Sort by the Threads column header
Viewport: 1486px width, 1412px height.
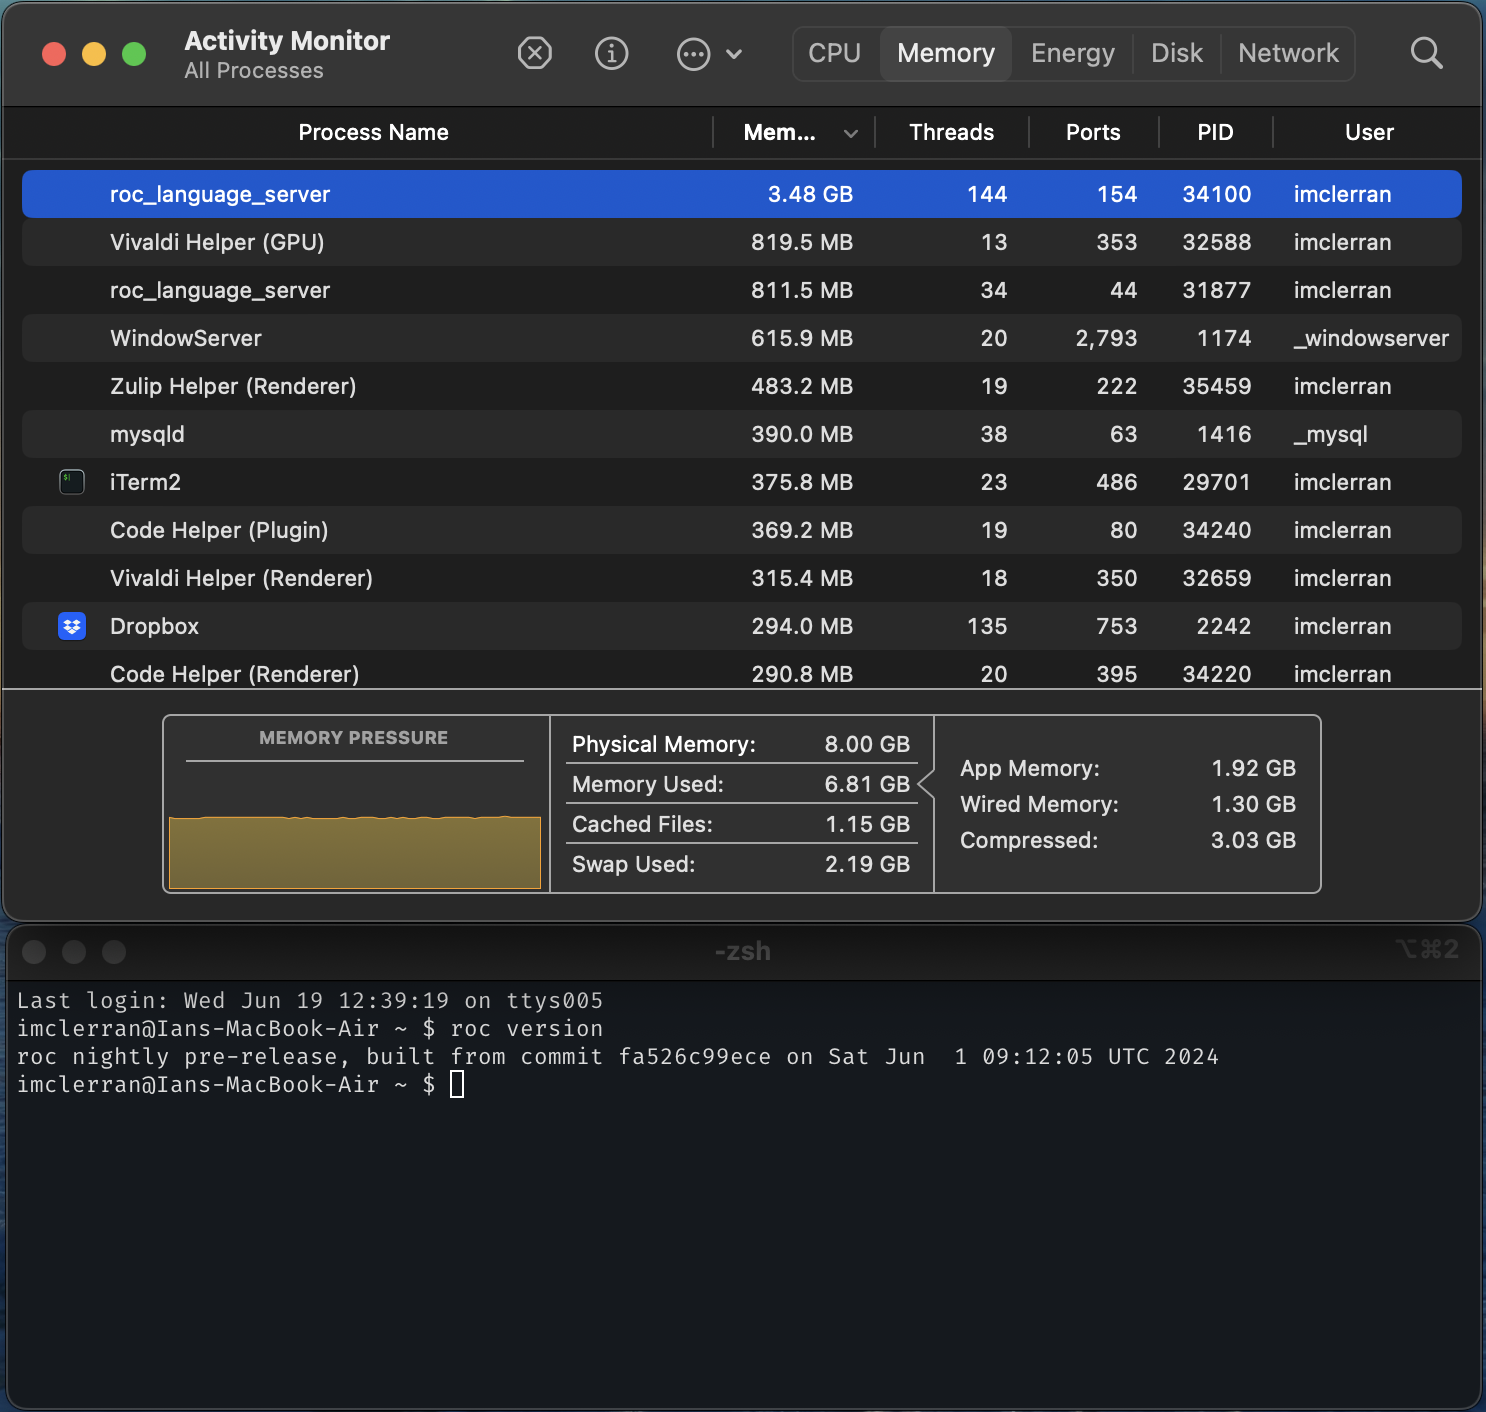[952, 132]
